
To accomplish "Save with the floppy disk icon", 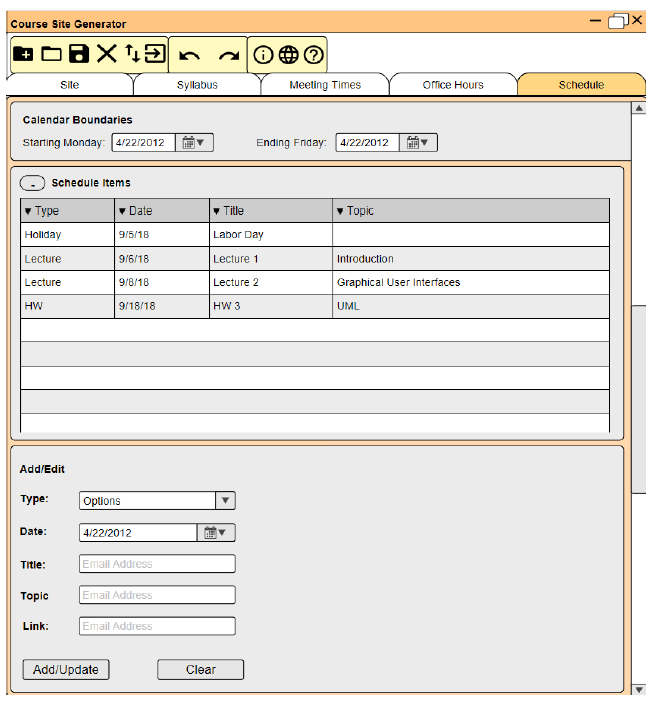I will (79, 54).
